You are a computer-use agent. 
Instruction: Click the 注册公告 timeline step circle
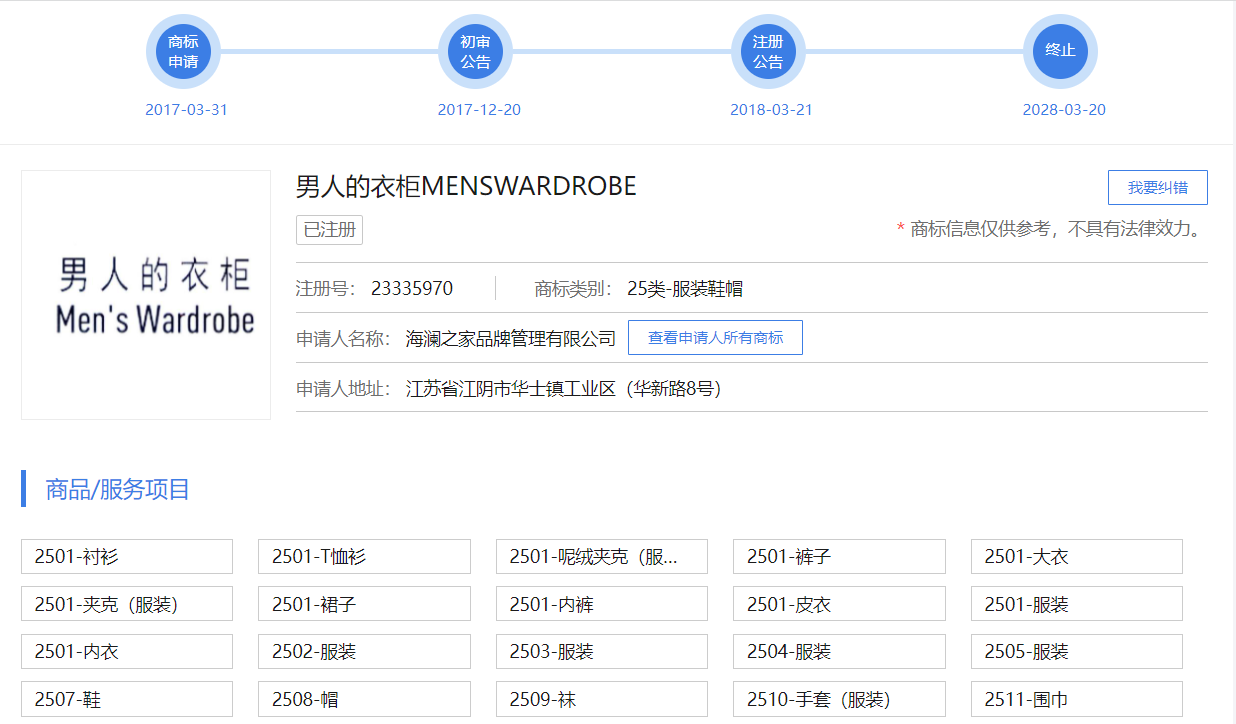click(768, 52)
